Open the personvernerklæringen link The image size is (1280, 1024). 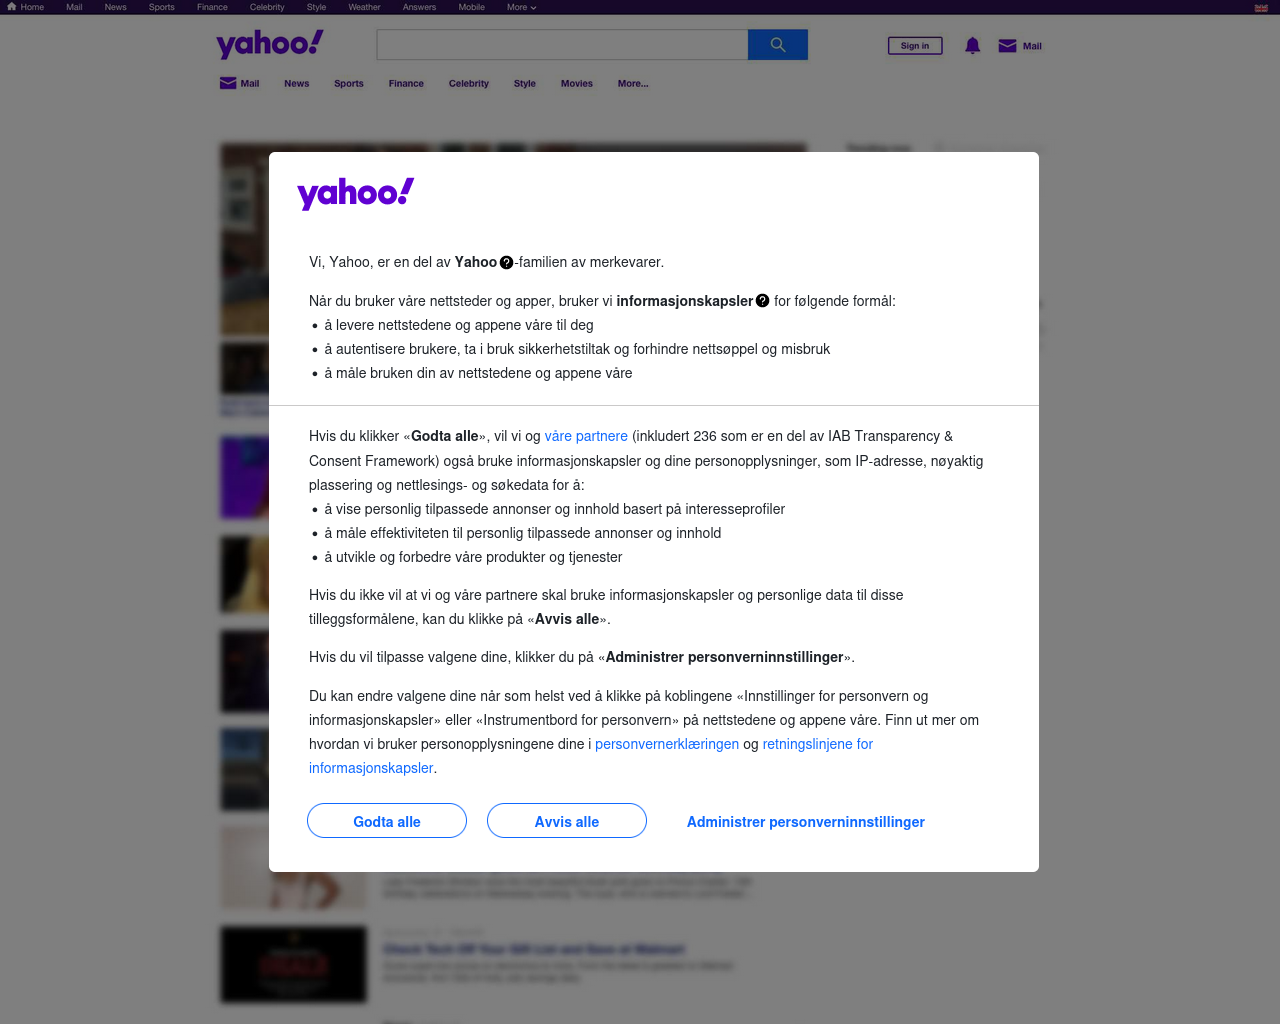667,744
